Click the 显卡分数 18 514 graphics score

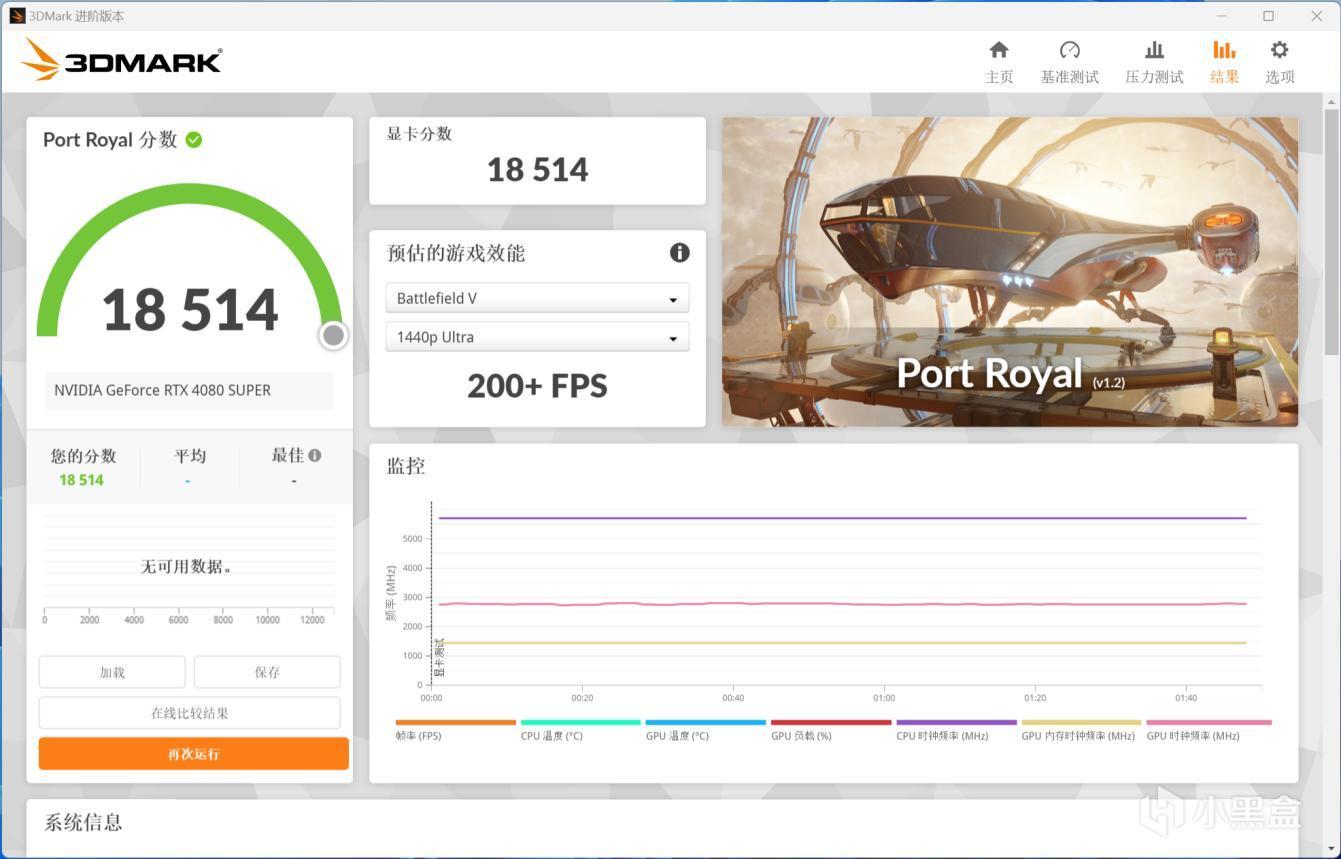(537, 170)
